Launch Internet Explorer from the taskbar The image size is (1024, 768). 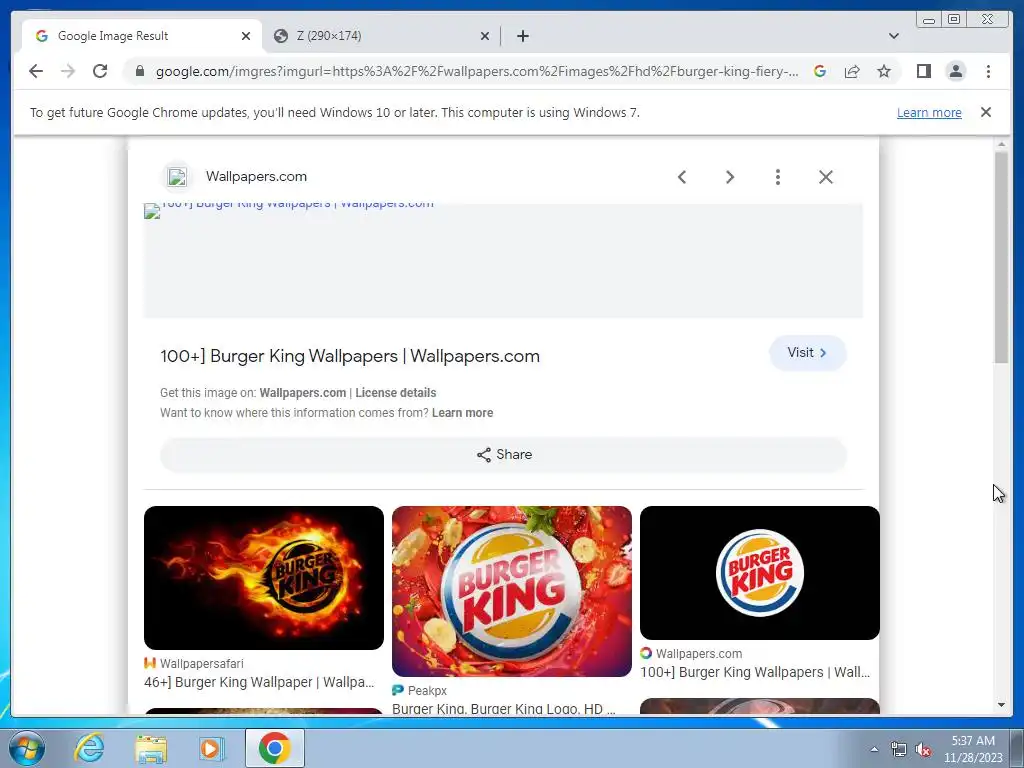pos(89,748)
